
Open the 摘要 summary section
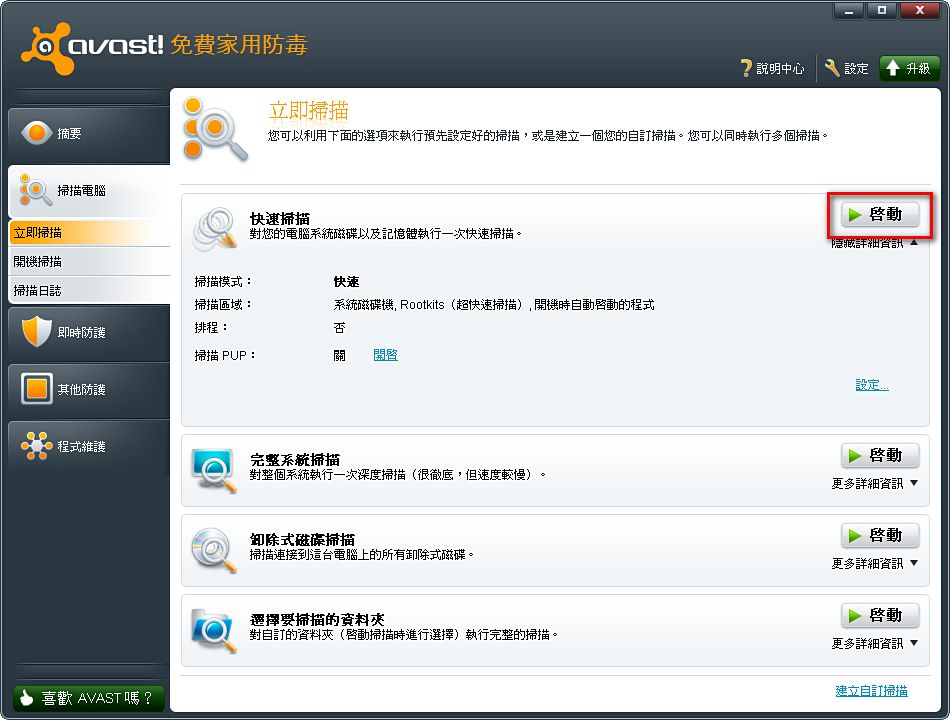point(89,133)
